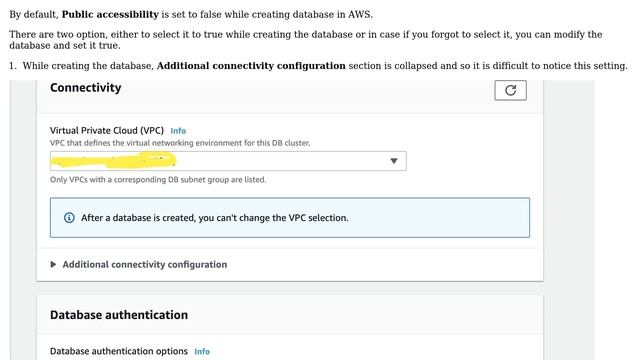This screenshot has height=360, width=640.
Task: Click bold 'Additional connectivity configuration' in step 1
Action: (251, 66)
